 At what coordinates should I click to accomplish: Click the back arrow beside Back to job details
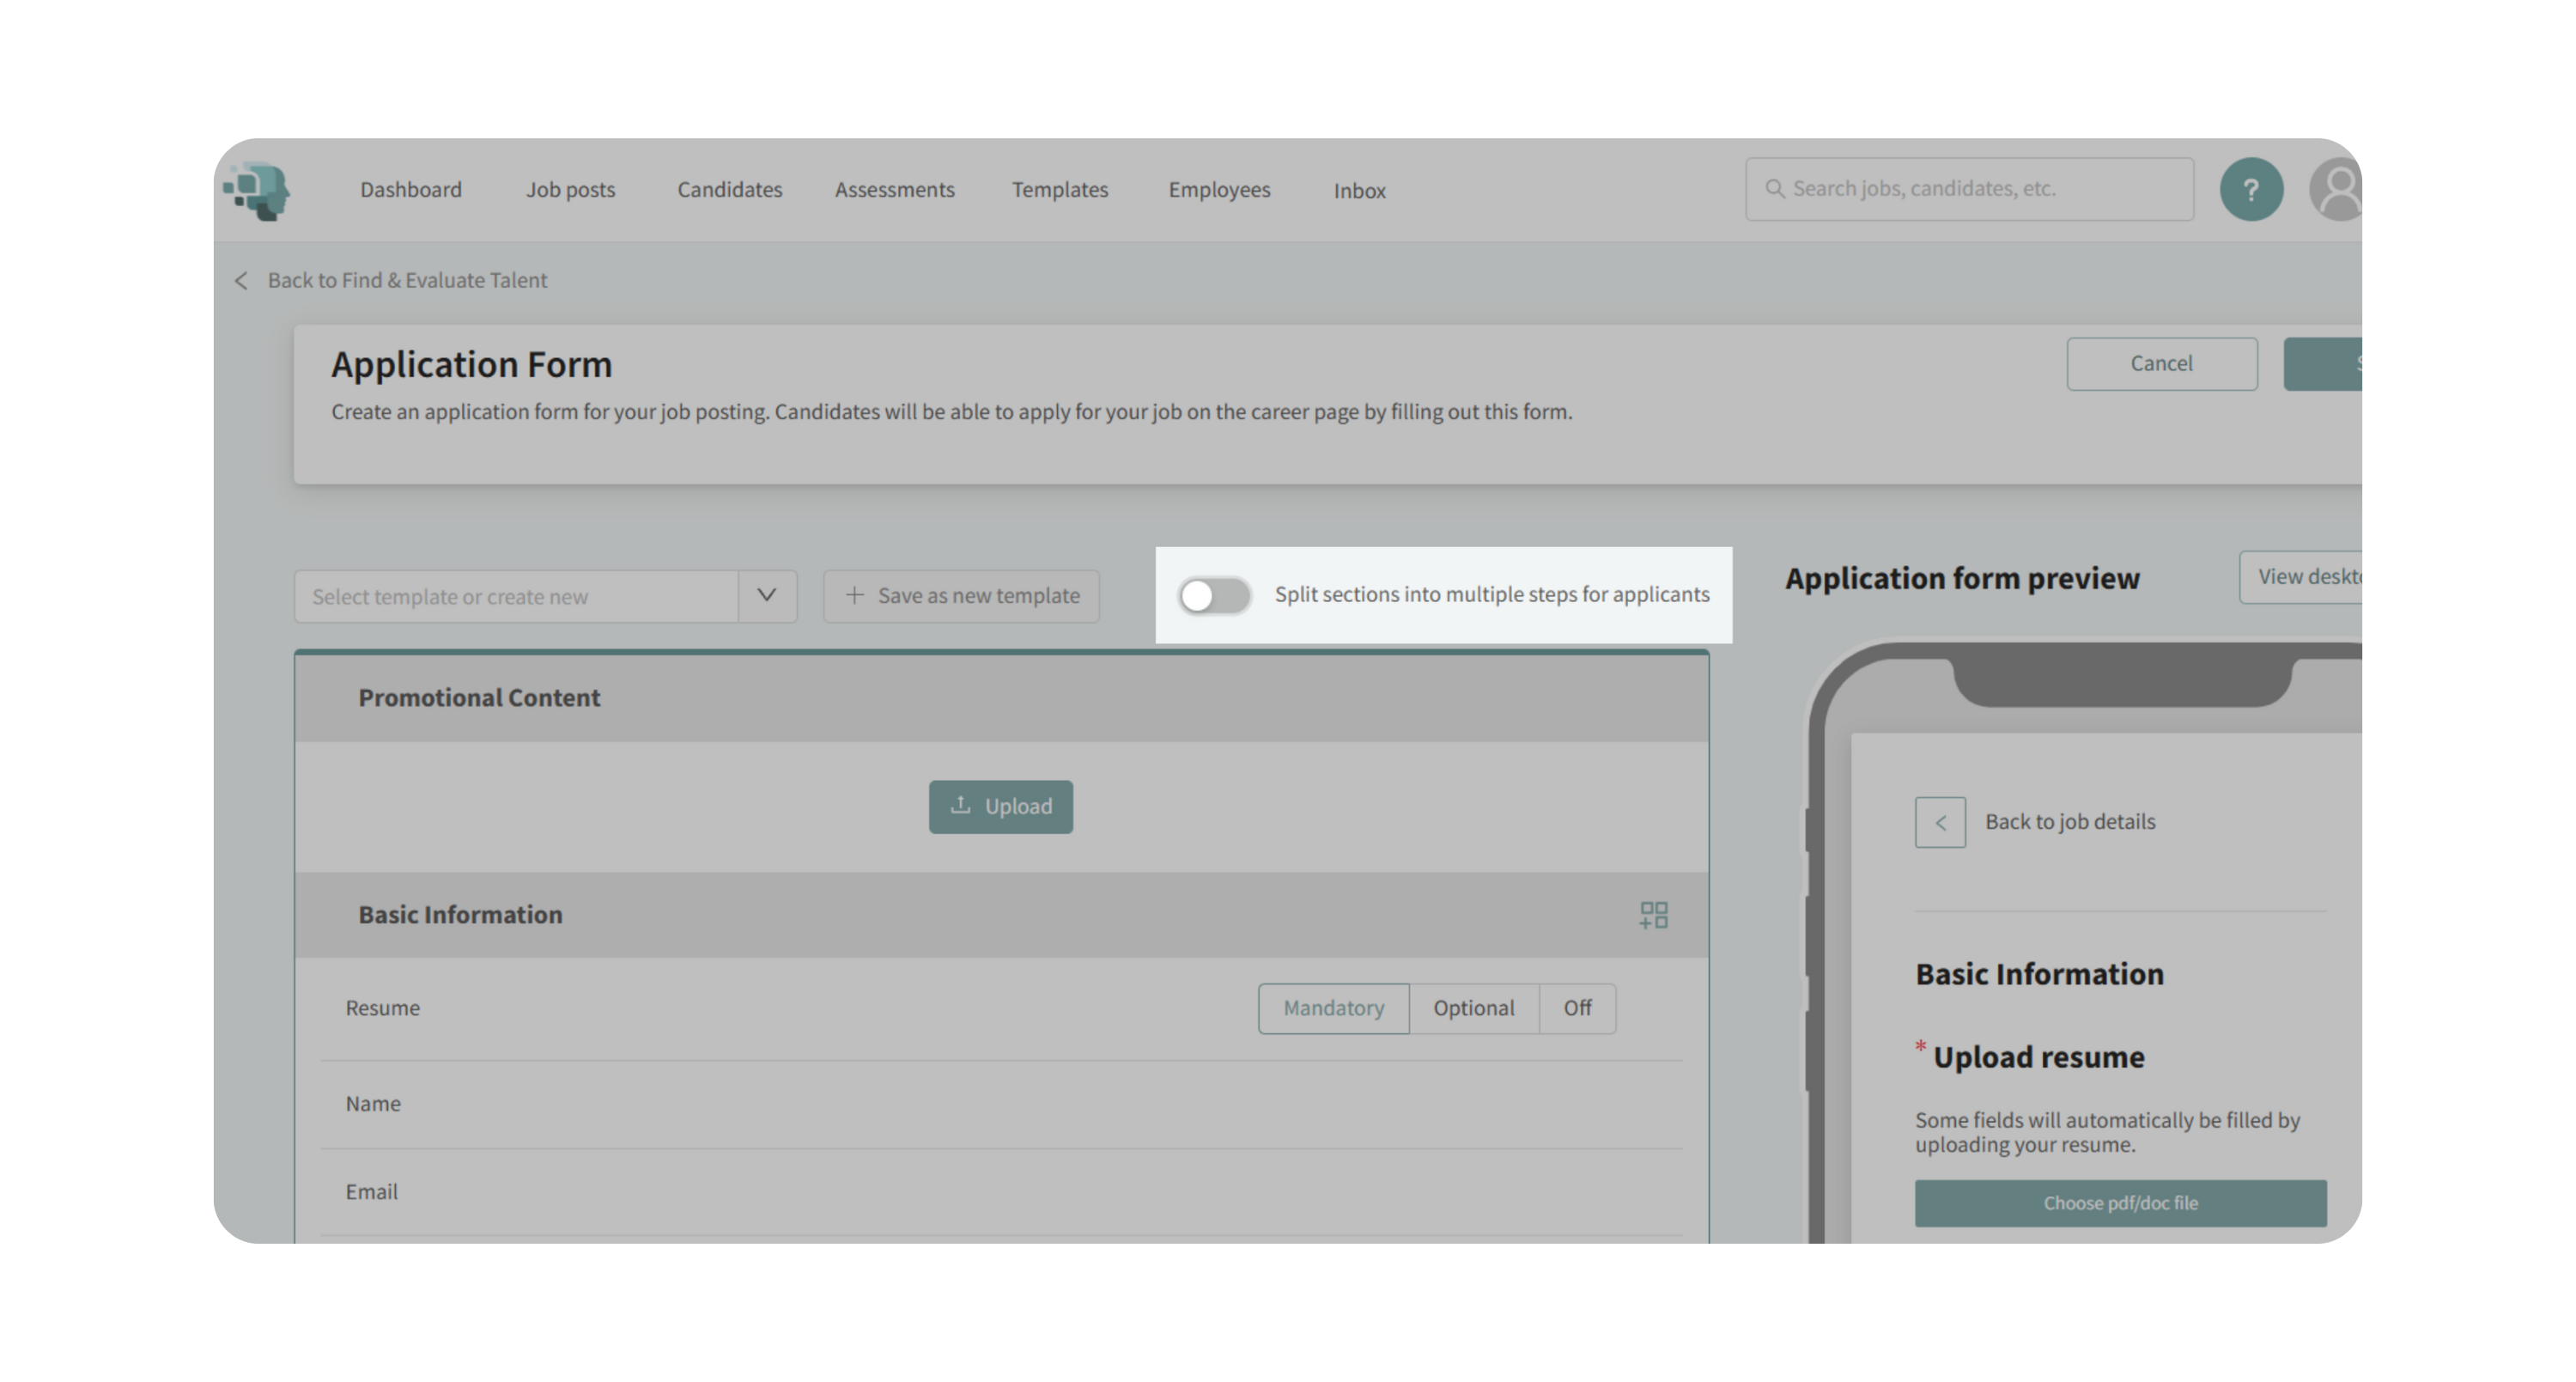tap(1939, 822)
